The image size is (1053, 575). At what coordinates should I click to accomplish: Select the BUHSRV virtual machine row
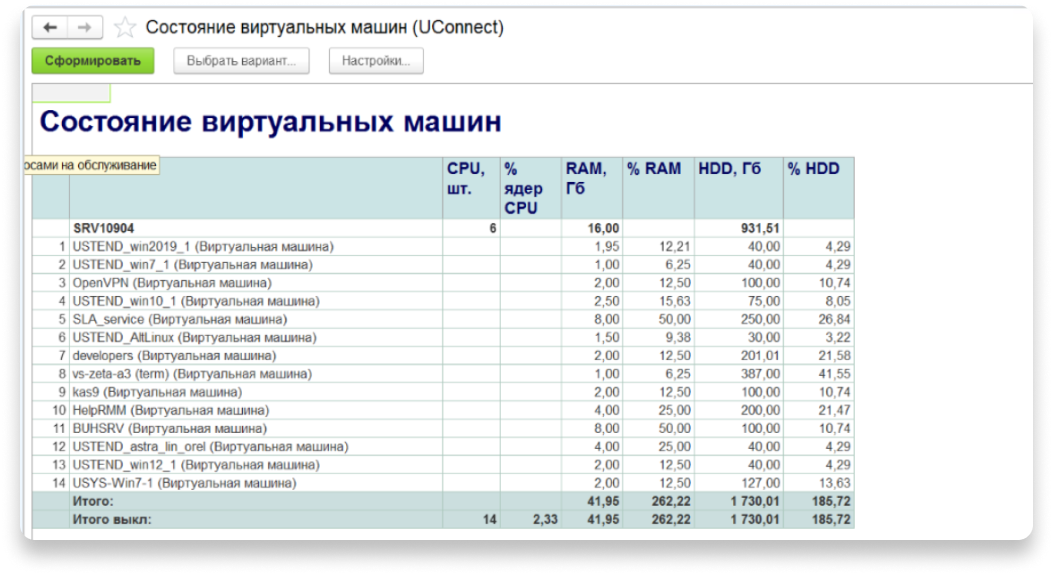[443, 428]
